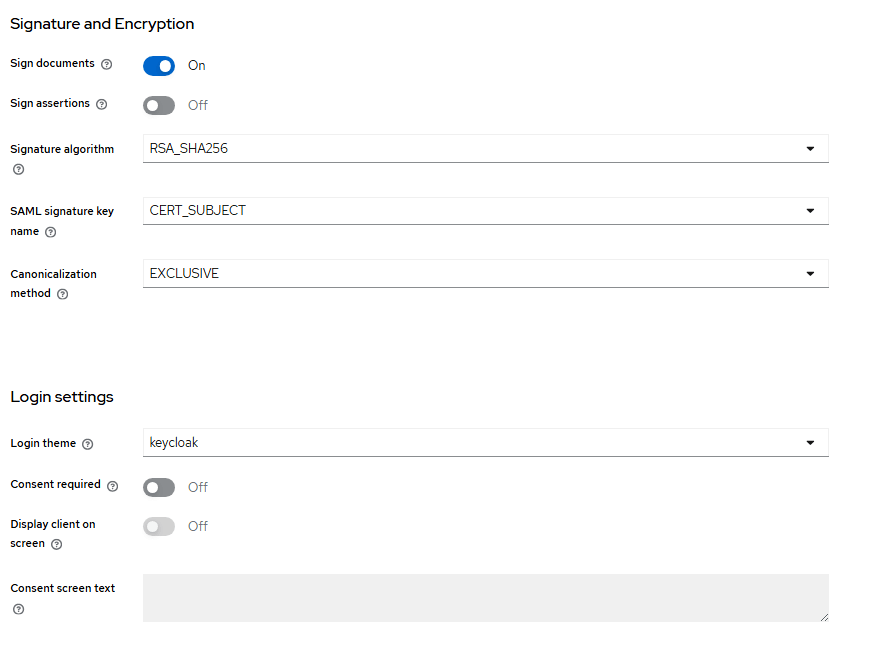
Task: Click the Consent screen text help icon
Action: pyautogui.click(x=18, y=609)
